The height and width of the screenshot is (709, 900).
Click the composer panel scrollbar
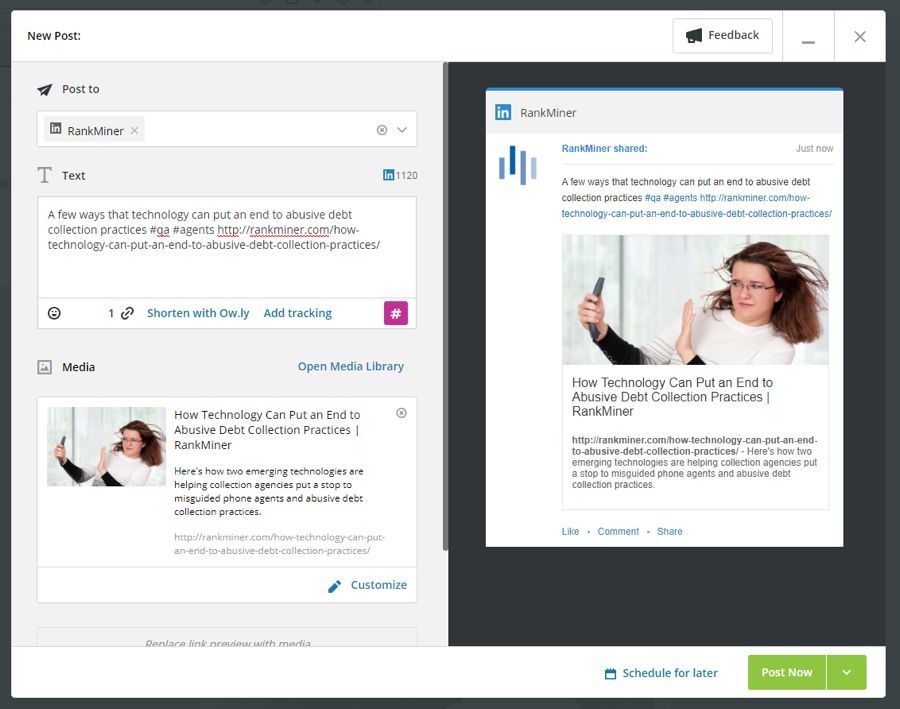tap(445, 307)
